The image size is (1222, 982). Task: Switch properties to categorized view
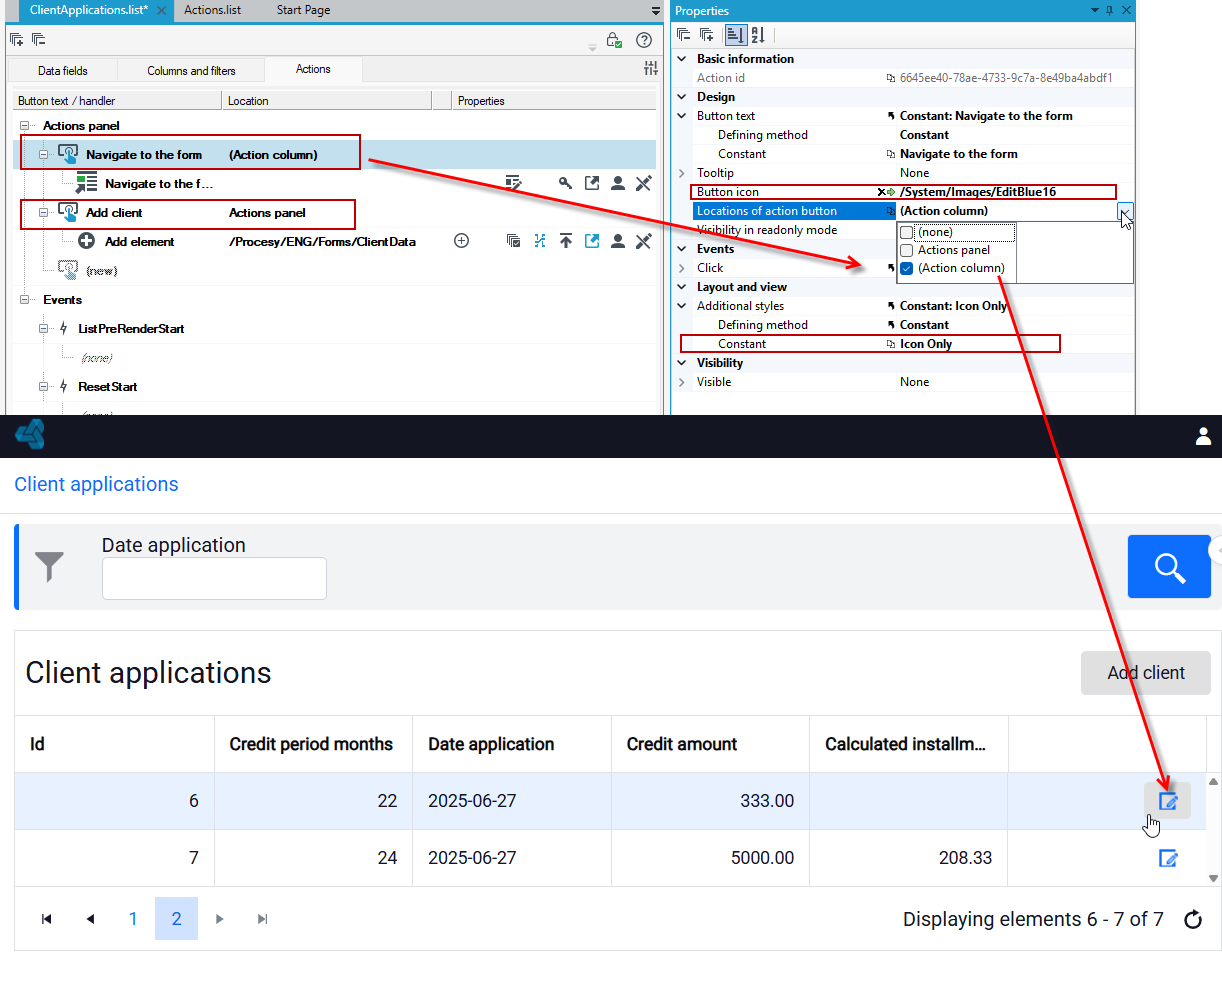point(735,35)
